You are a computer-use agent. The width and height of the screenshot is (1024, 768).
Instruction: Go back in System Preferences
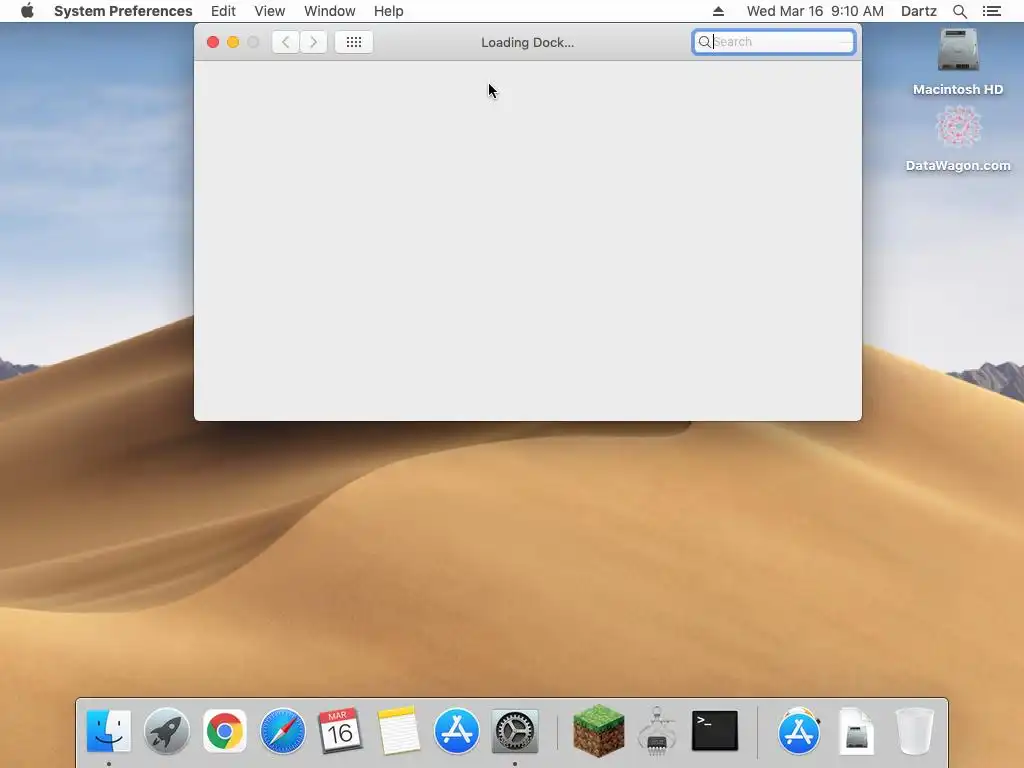coord(285,42)
